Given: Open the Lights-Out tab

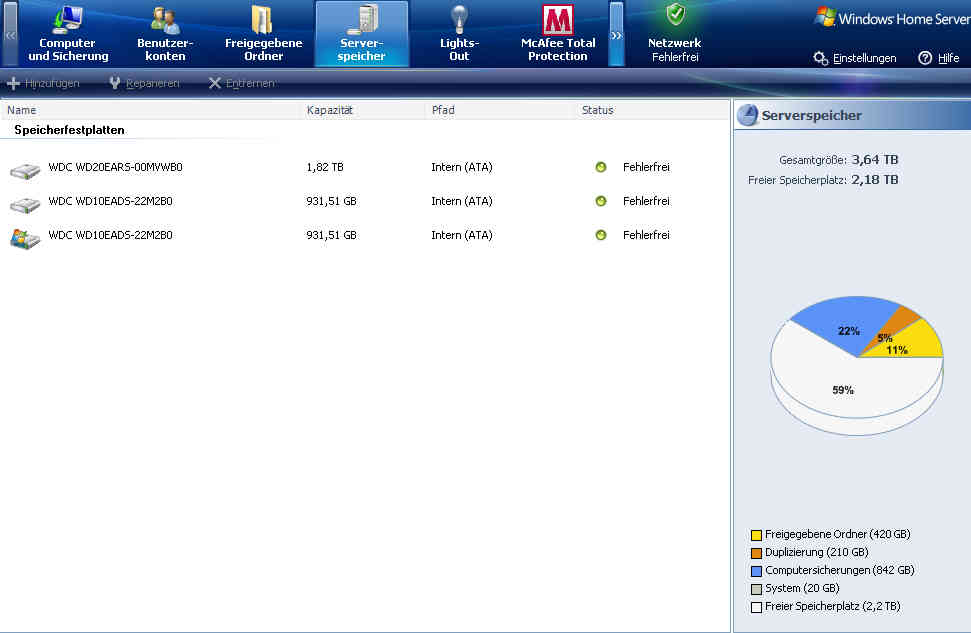Looking at the screenshot, I should click(x=459, y=33).
